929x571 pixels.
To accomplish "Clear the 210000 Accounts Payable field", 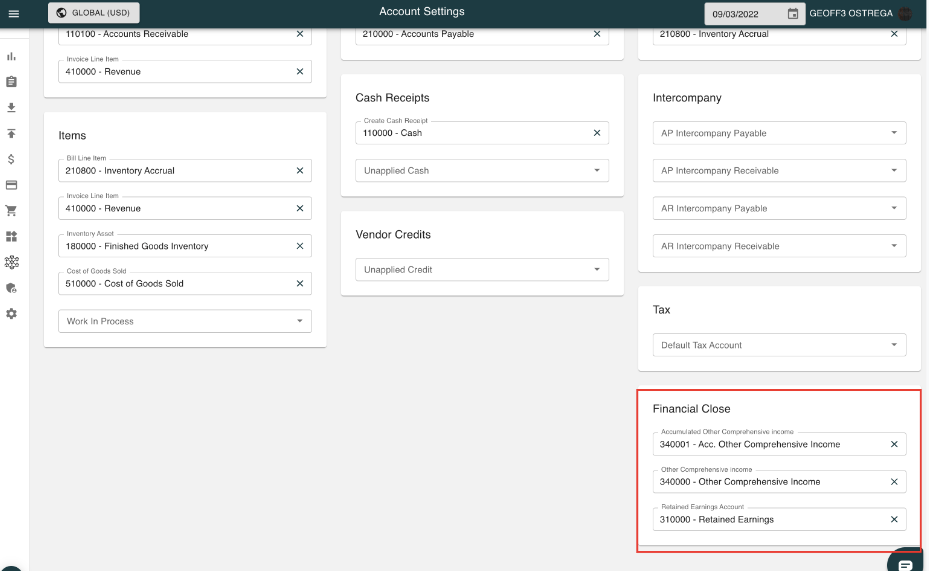I will coord(597,34).
